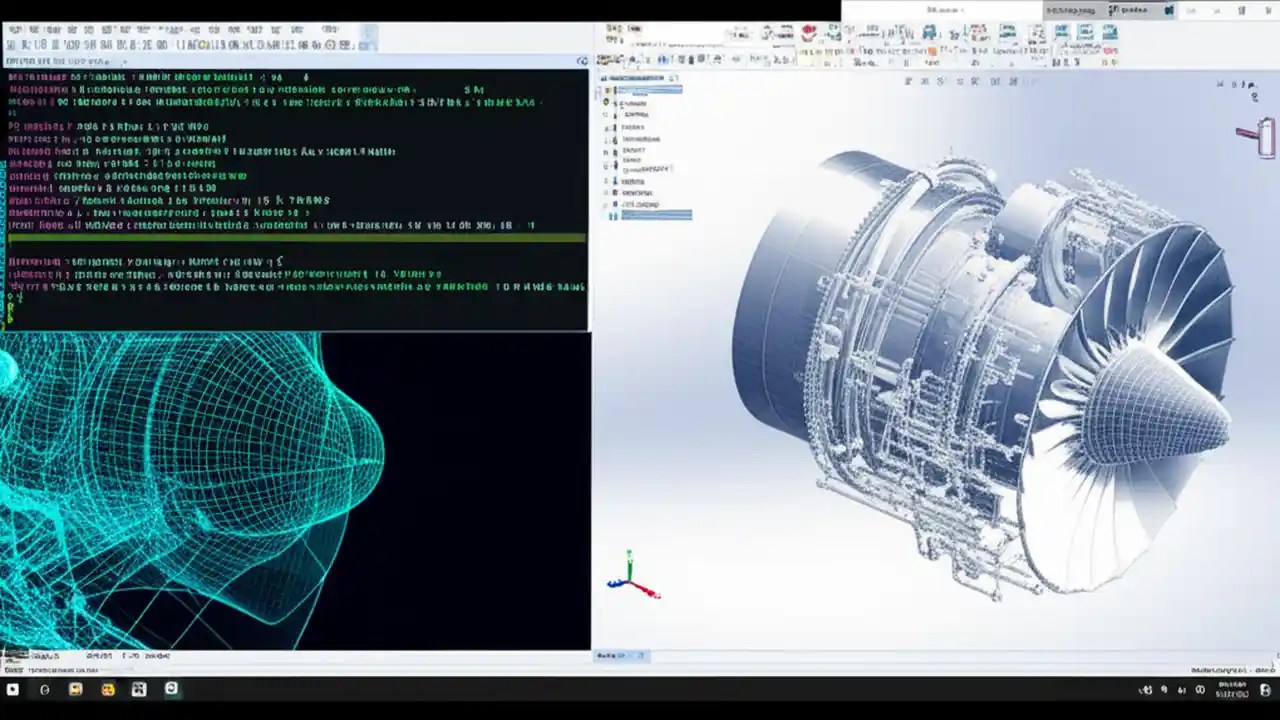Screen dimensions: 1280x720
Task: Collapse the highlighted subassembly in the tree
Action: click(599, 215)
